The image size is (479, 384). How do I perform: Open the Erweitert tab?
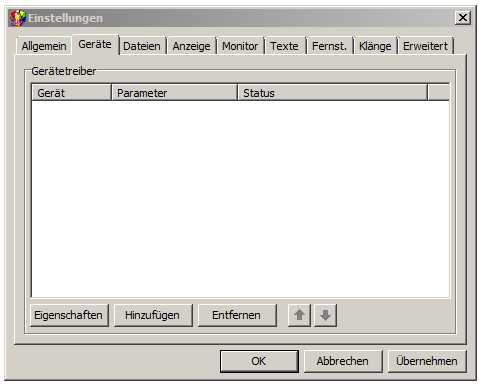click(425, 46)
